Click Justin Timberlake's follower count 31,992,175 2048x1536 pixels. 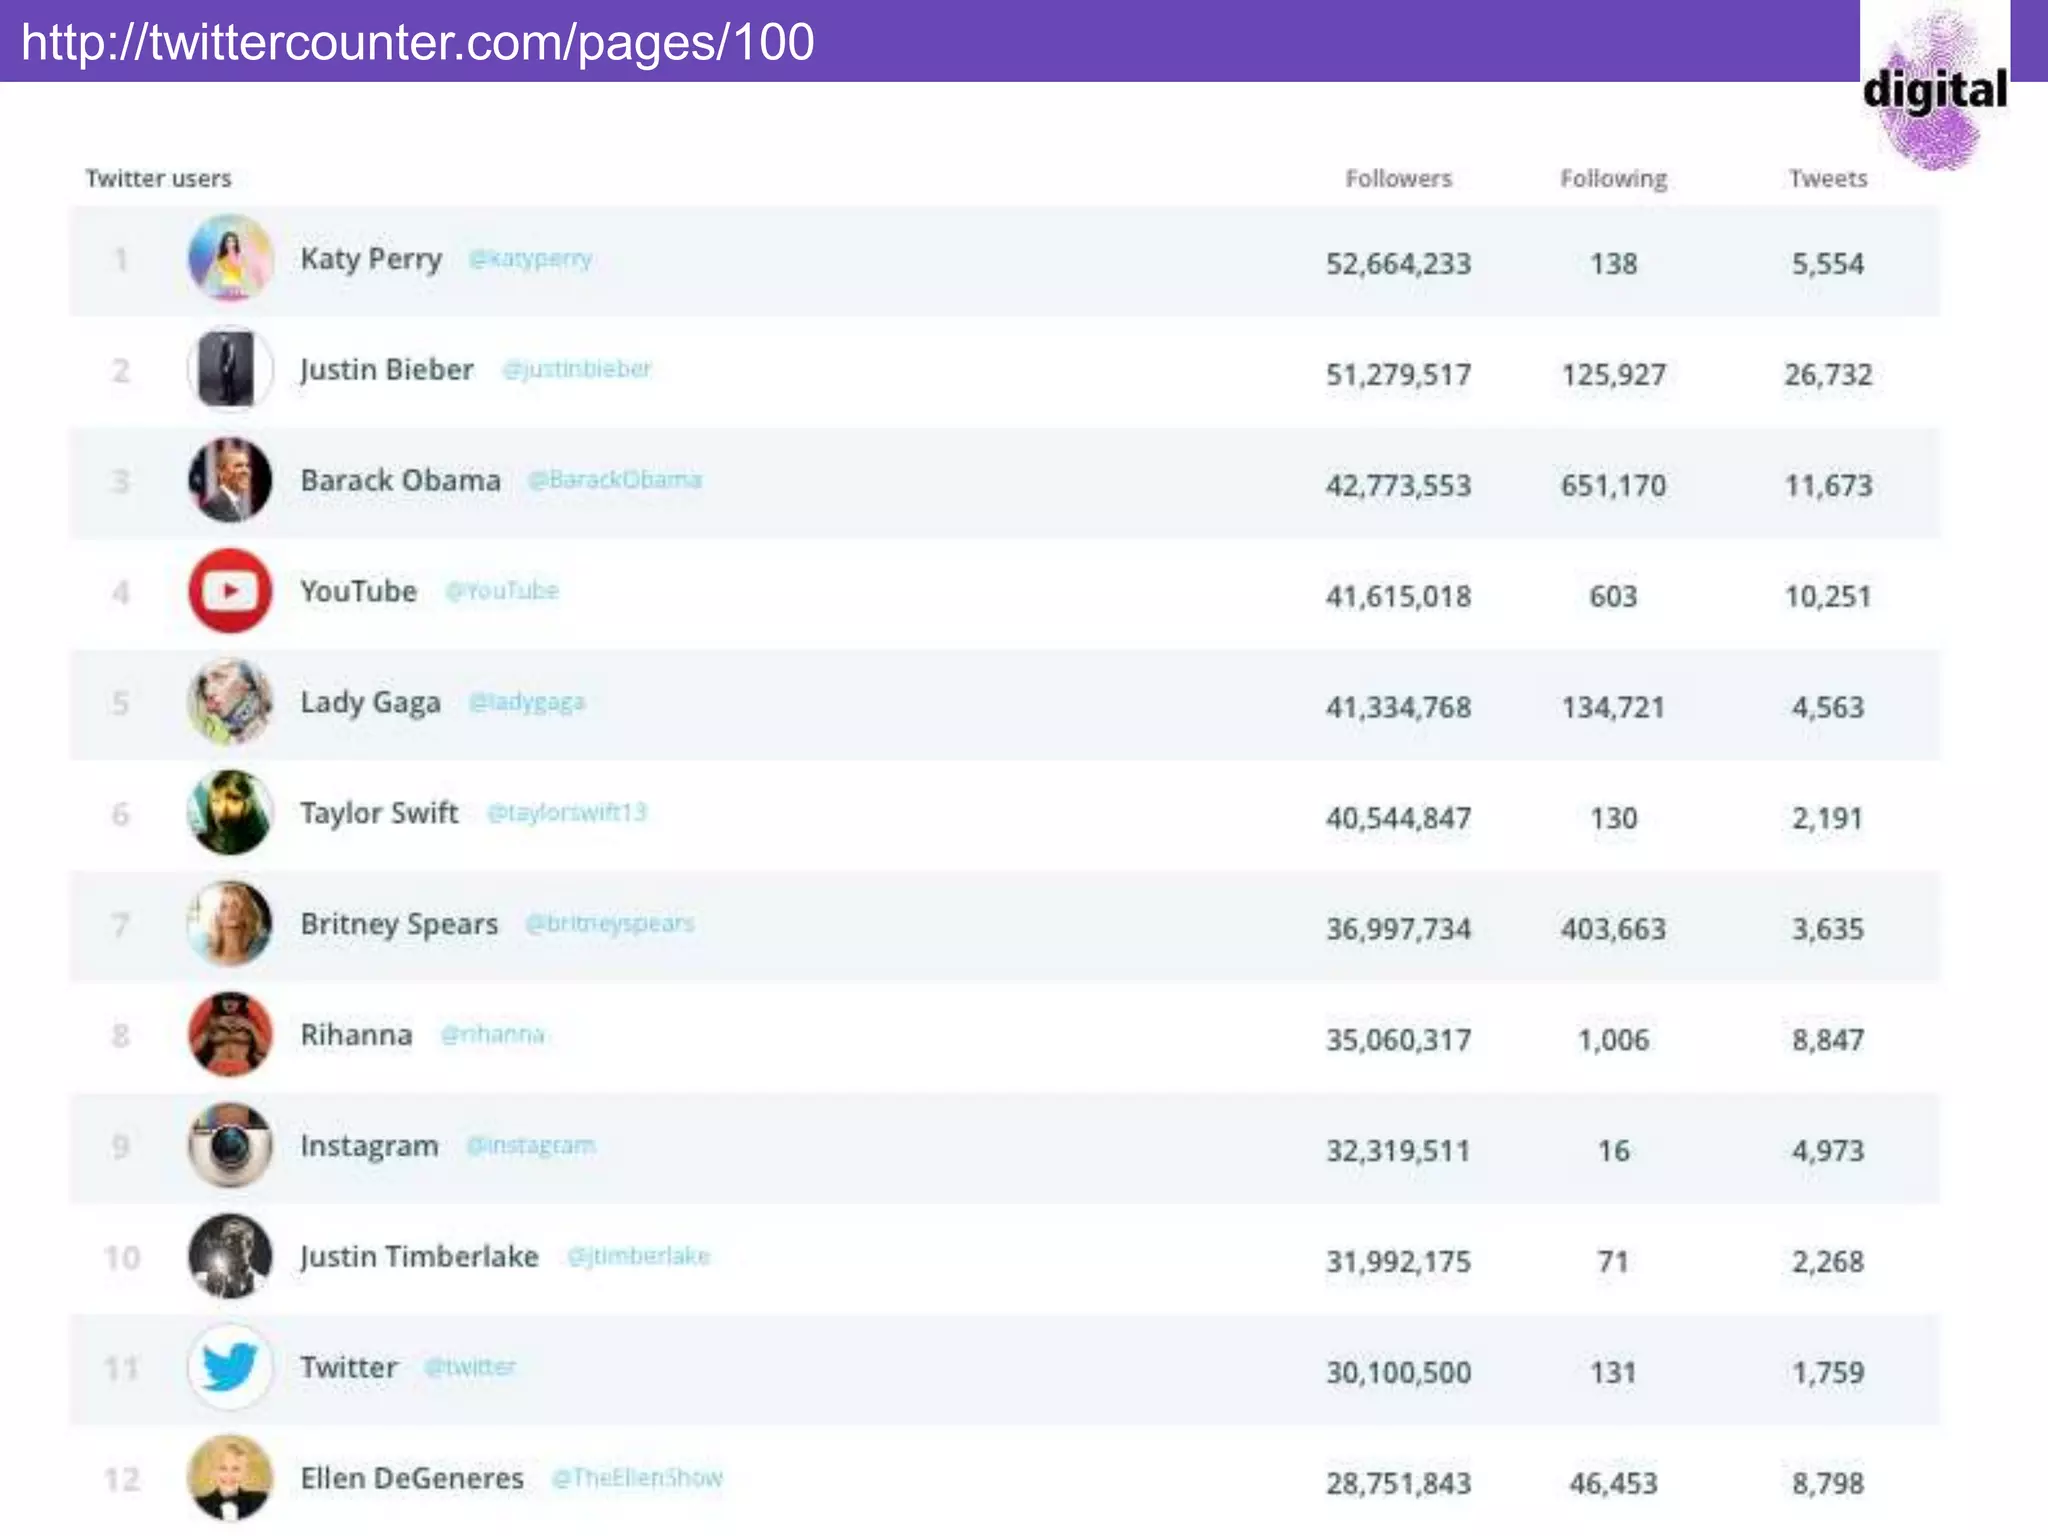1398,1263
